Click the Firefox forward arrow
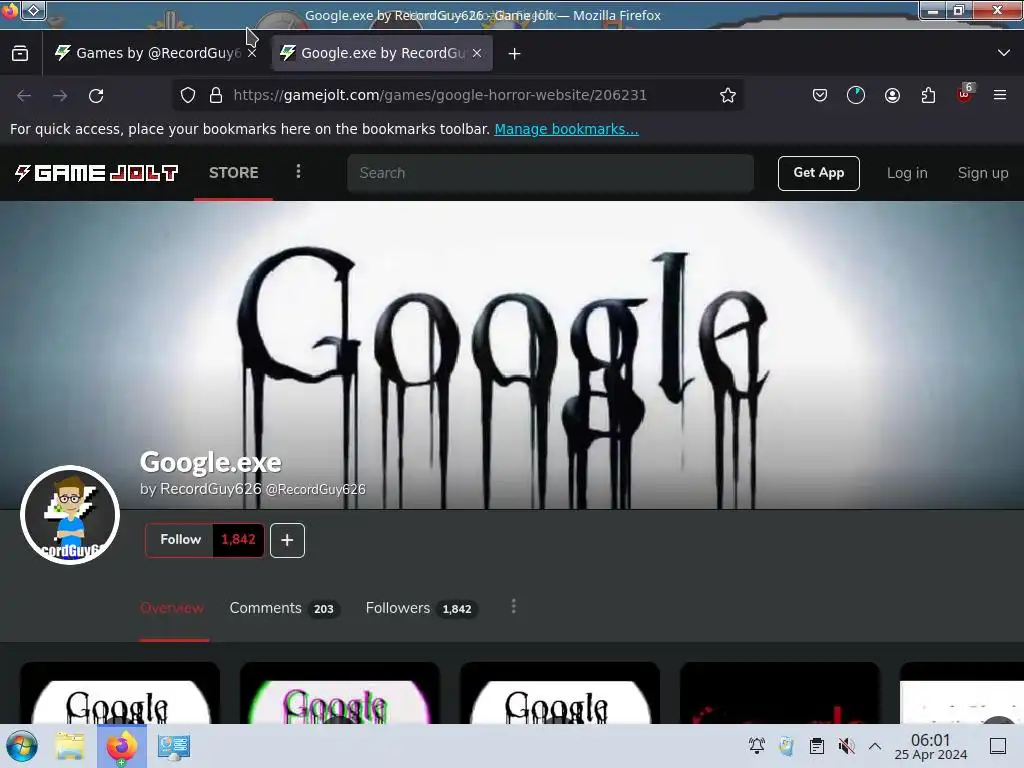1024x768 pixels. tap(60, 95)
